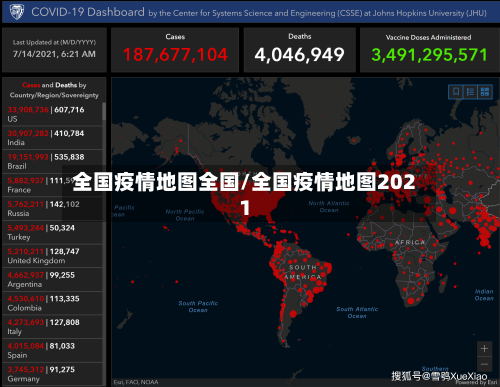Viewport: 500px width, 387px height.
Task: Select the Germany row in country list
Action: (x=52, y=374)
